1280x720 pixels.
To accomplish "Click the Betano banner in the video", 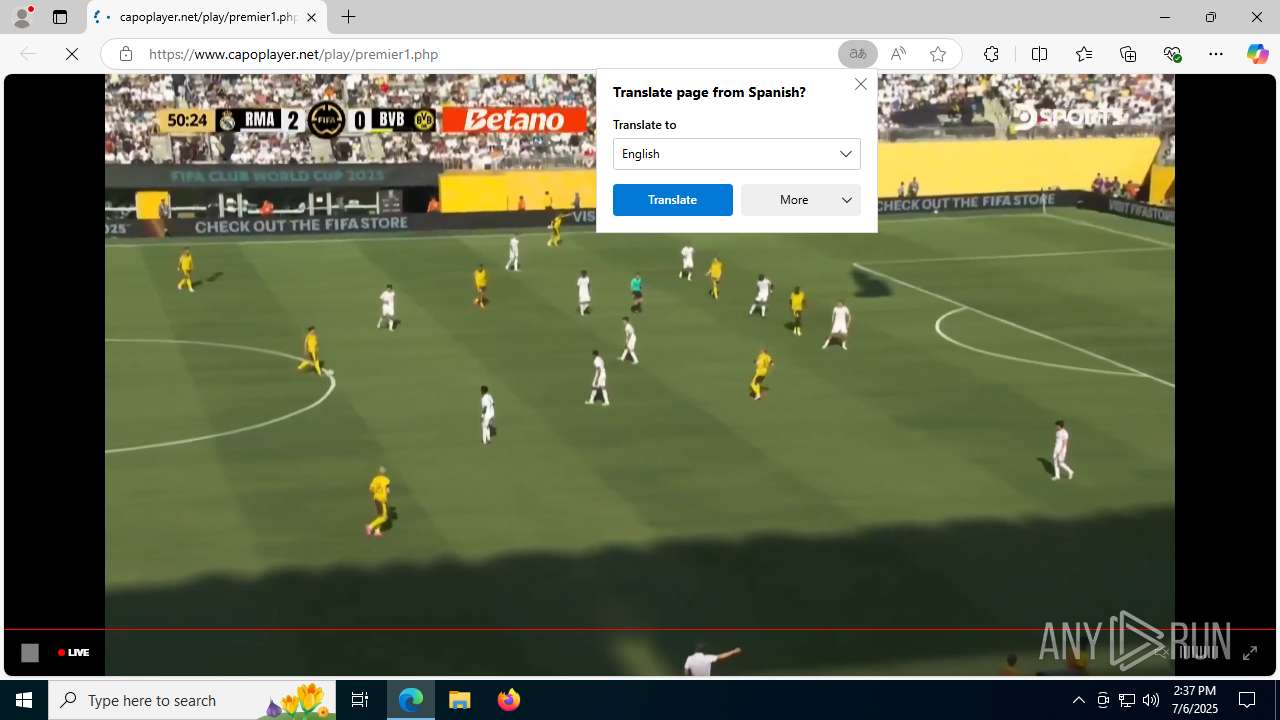I will pos(514,120).
